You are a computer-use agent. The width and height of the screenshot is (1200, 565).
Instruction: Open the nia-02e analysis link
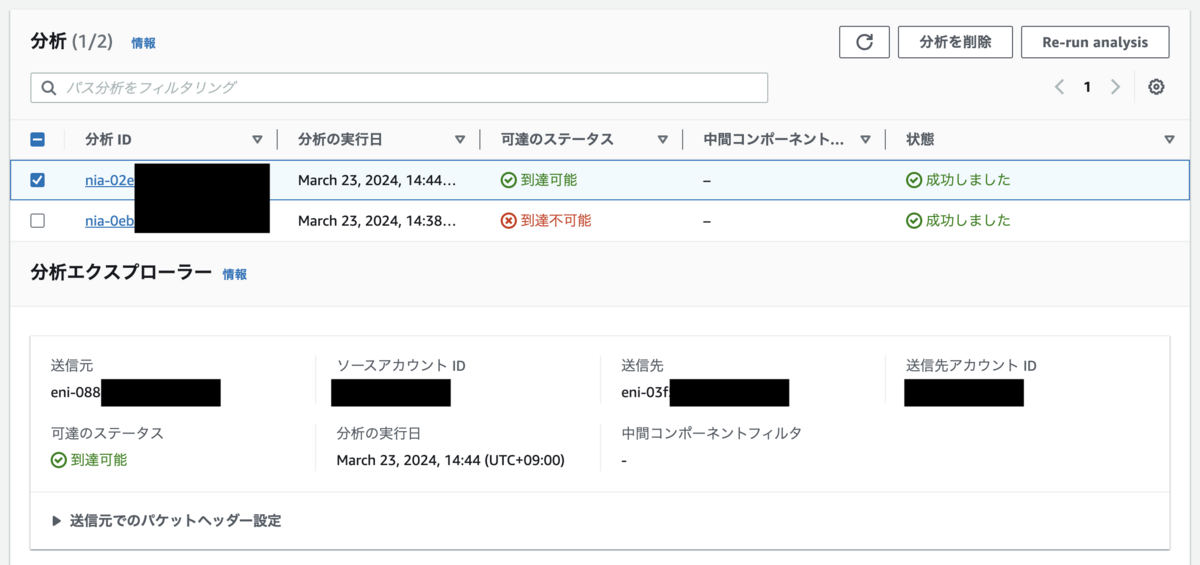110,180
